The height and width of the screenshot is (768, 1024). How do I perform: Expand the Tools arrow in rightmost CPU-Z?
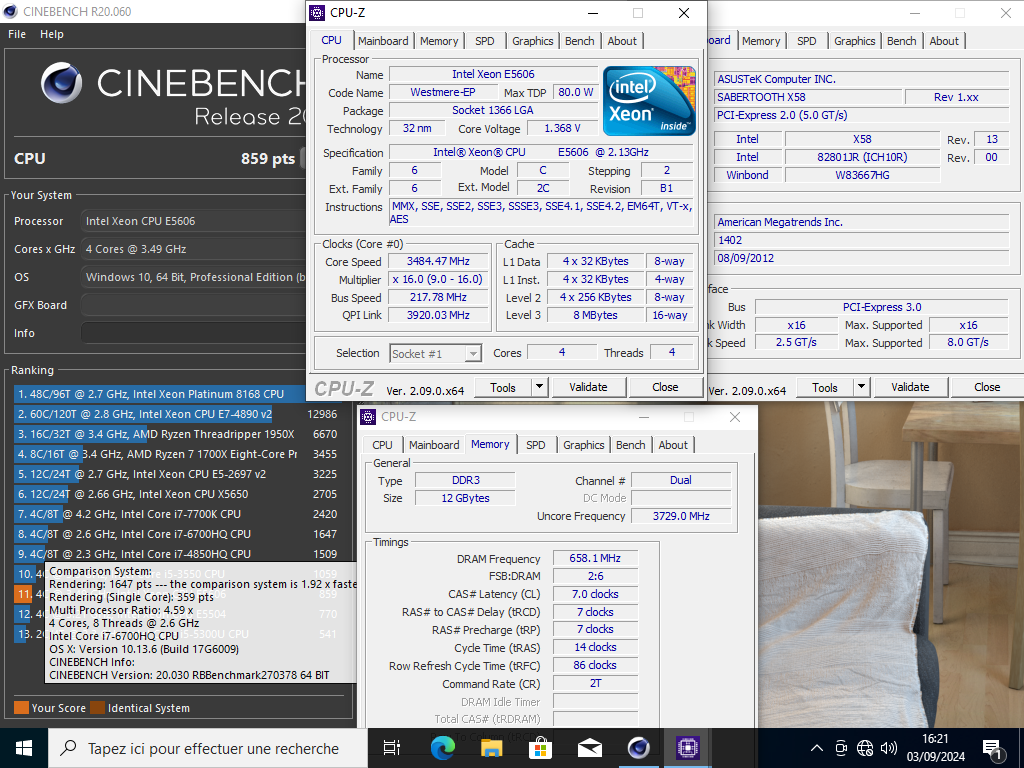coord(861,387)
